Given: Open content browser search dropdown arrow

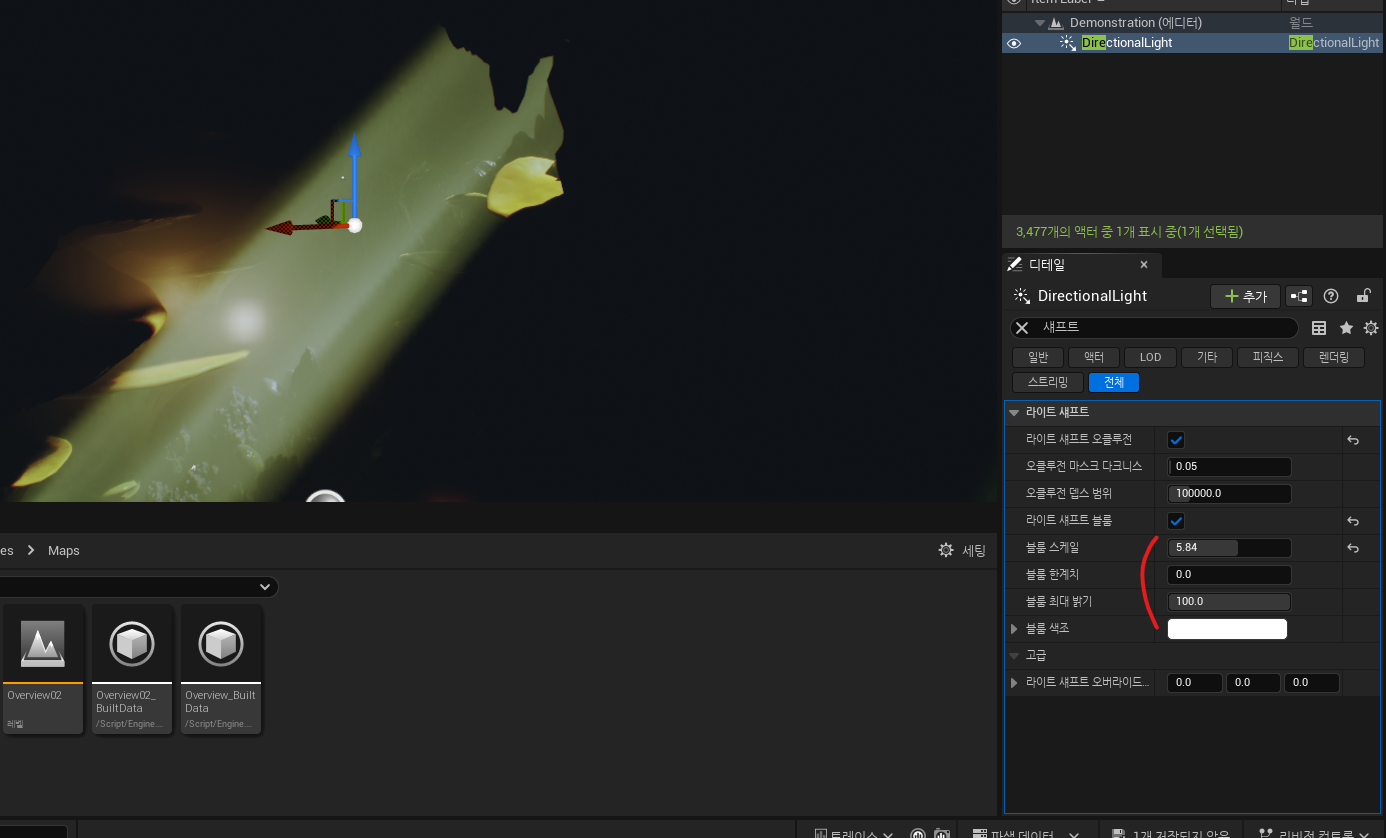Looking at the screenshot, I should 265,587.
